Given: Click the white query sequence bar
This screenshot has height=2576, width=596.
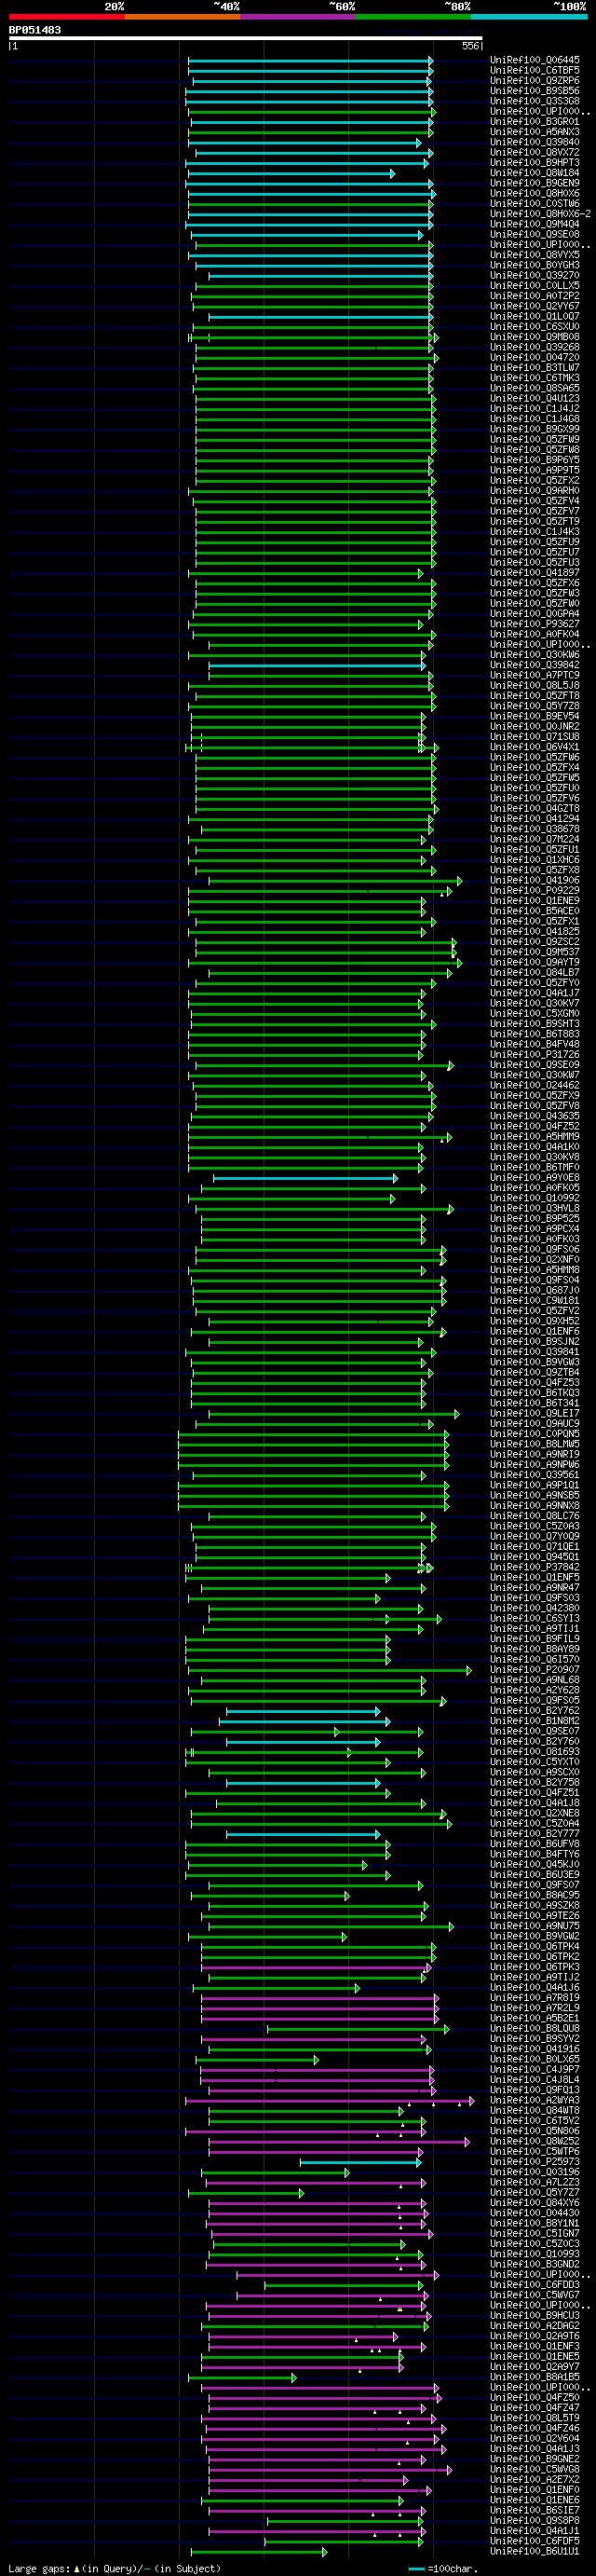Looking at the screenshot, I should tap(246, 39).
